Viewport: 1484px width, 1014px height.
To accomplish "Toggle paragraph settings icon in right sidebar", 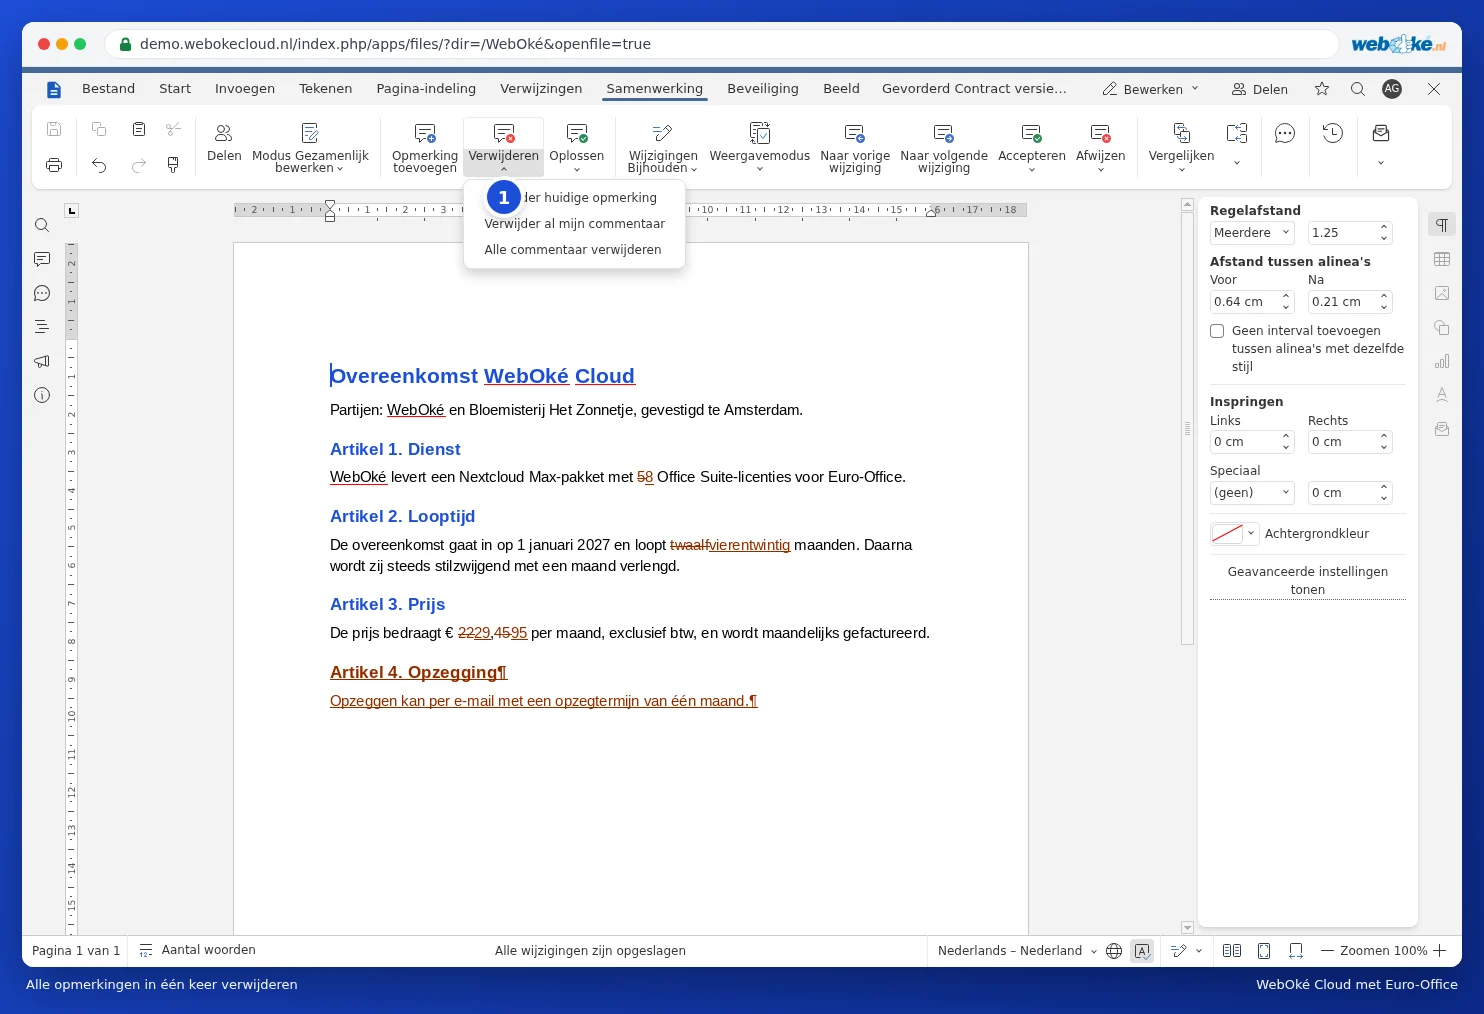I will (1442, 225).
